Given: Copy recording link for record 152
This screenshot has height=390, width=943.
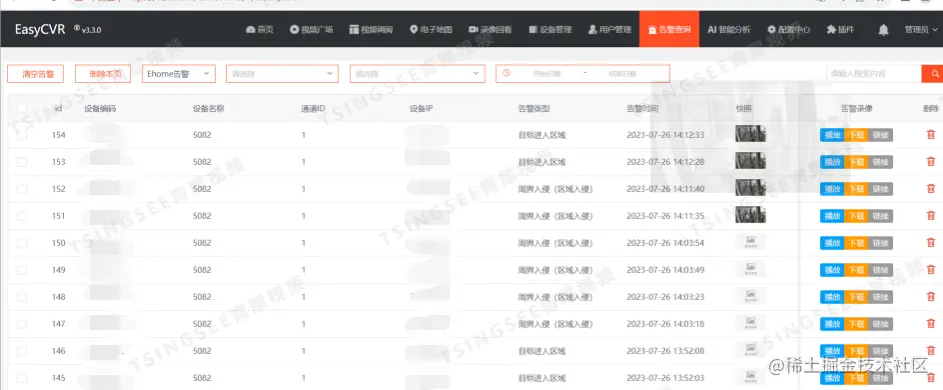Looking at the screenshot, I should click(x=880, y=189).
